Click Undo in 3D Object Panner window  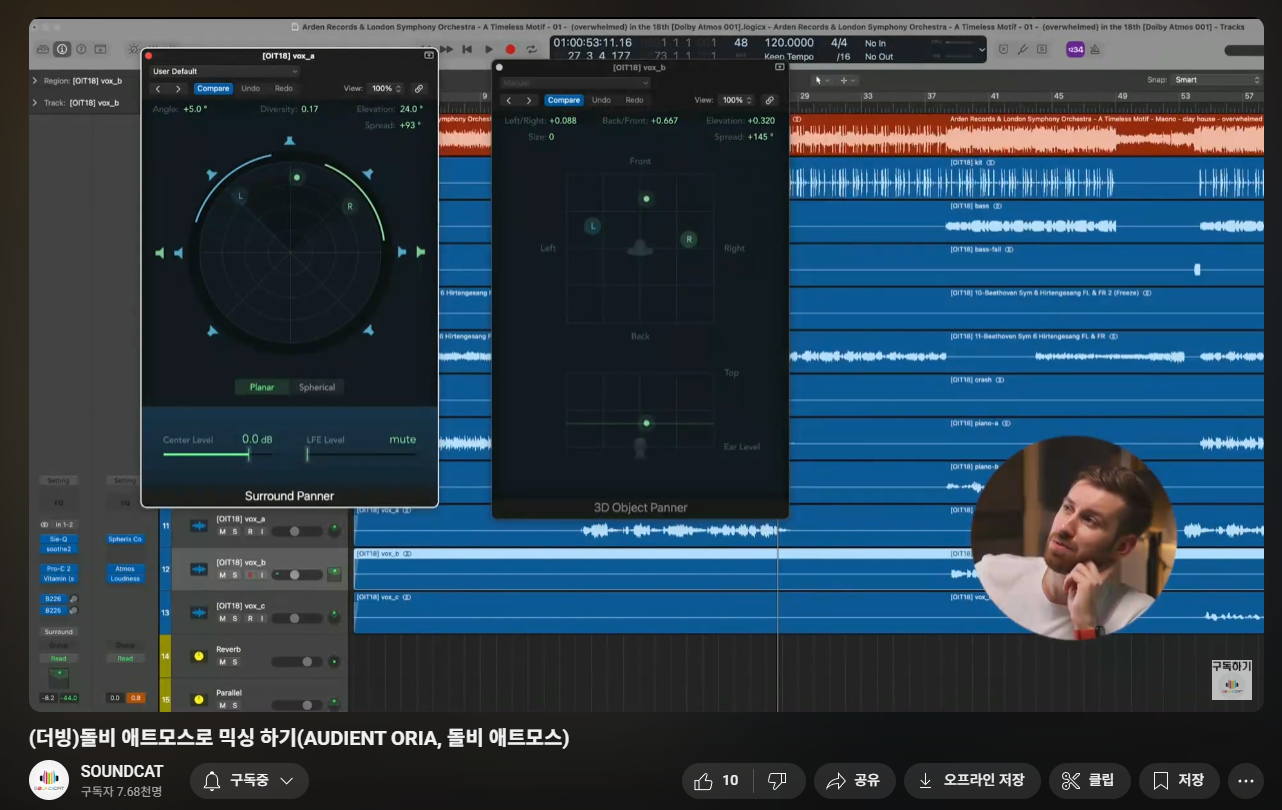click(x=601, y=100)
